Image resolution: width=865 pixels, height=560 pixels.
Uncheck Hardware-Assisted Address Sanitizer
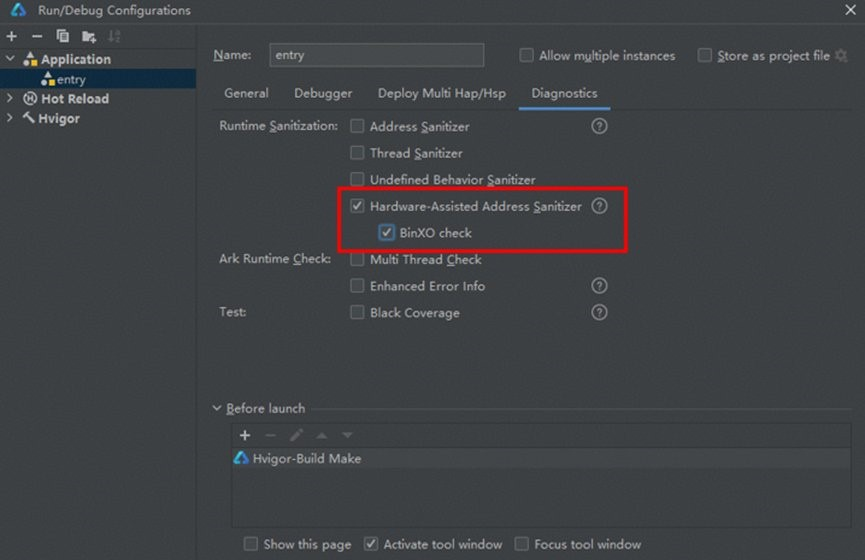tap(357, 206)
